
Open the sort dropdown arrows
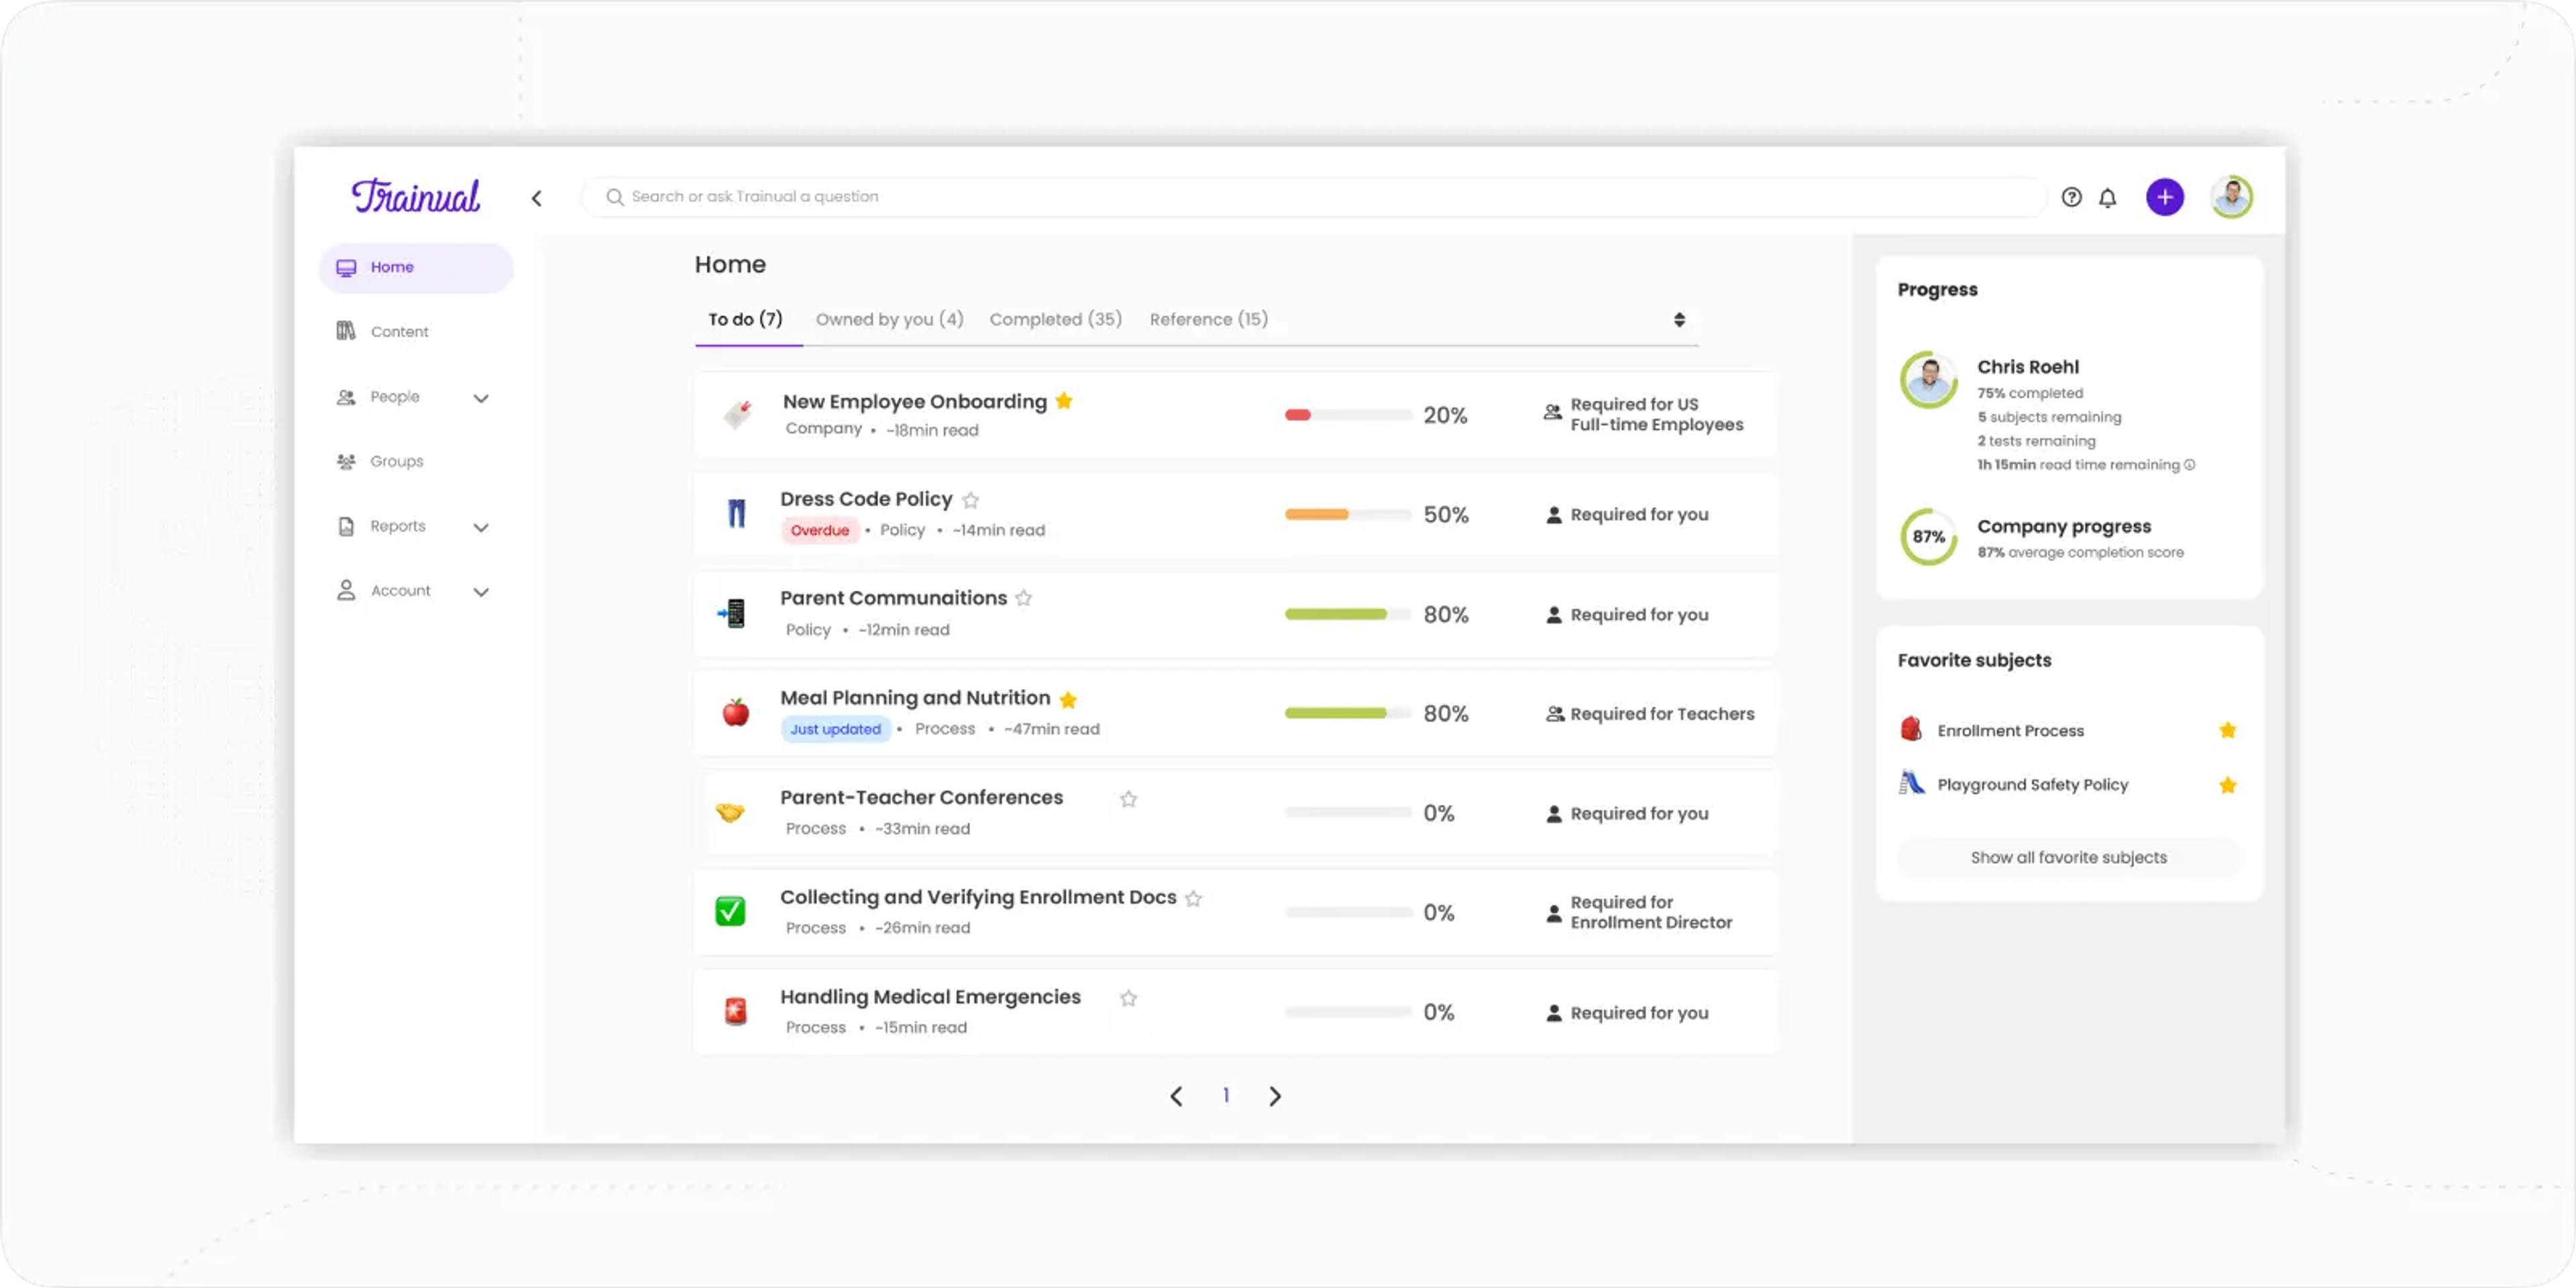pos(1679,320)
